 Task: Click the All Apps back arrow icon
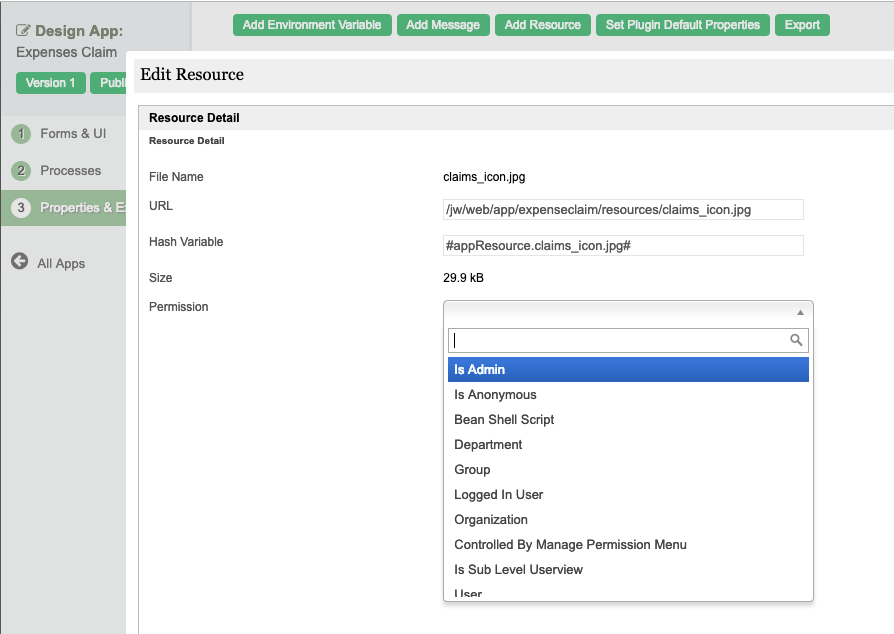[x=19, y=262]
